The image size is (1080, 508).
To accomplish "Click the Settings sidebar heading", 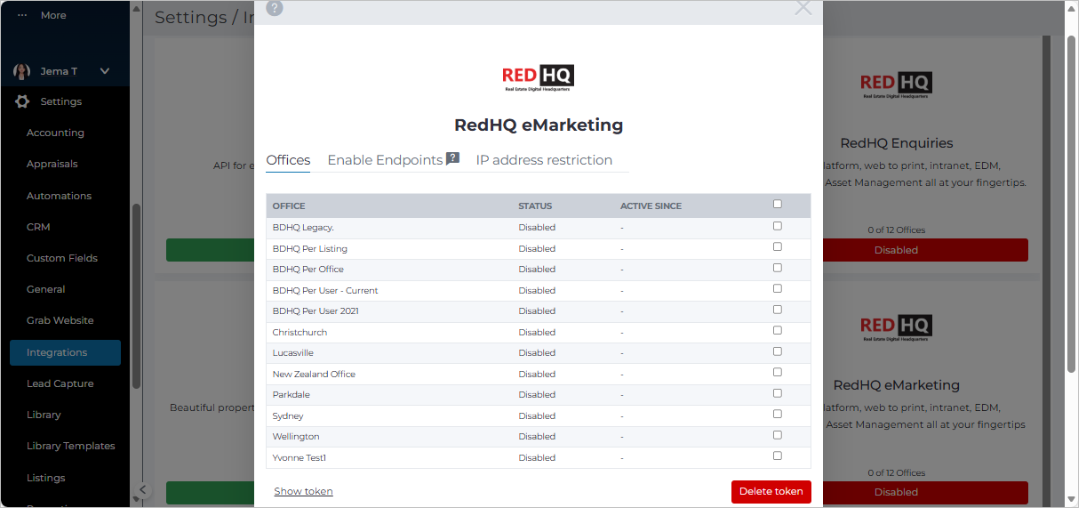I will click(61, 101).
